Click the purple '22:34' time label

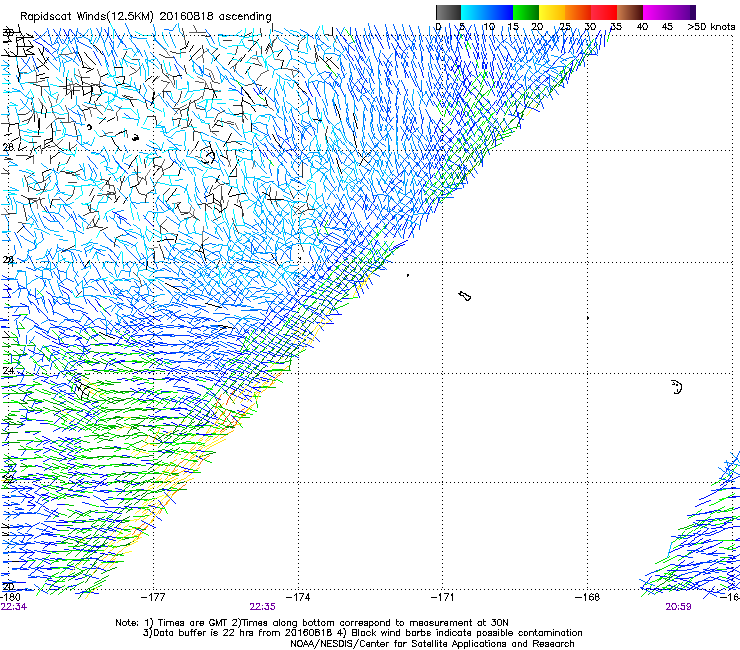(x=14, y=607)
